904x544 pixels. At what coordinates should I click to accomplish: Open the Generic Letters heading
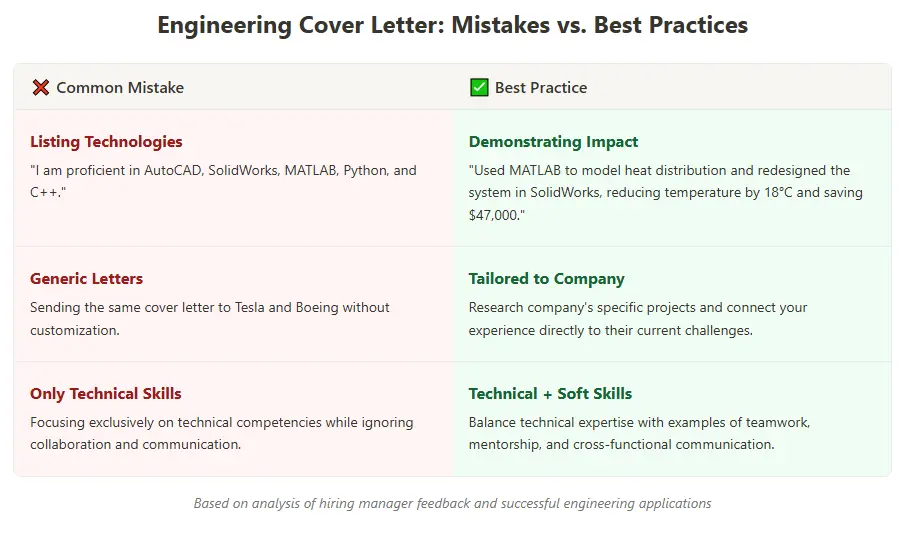[86, 278]
